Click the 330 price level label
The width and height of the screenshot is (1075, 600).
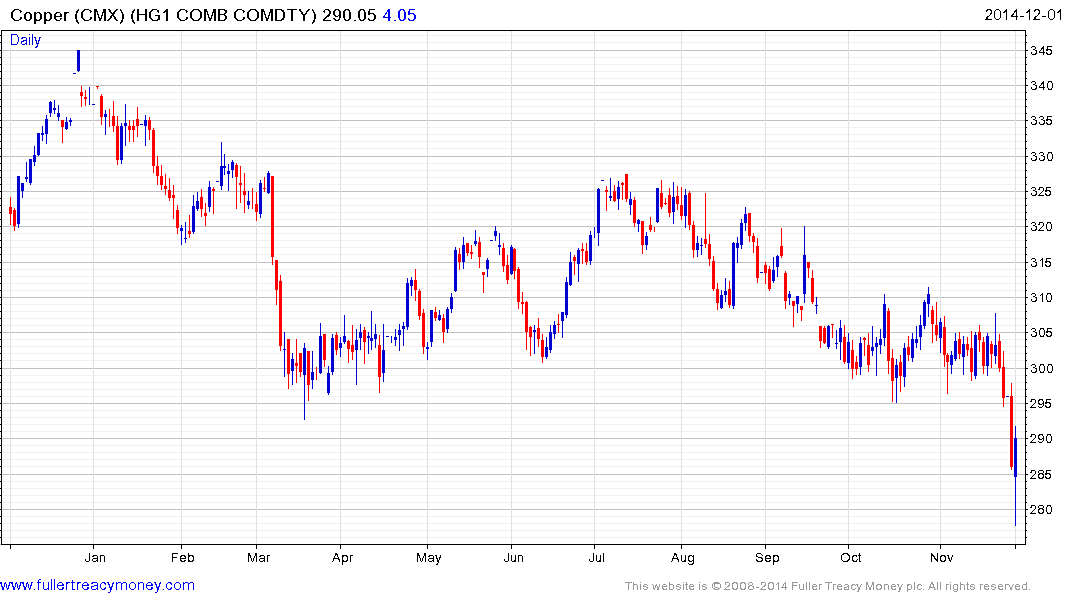(1041, 156)
